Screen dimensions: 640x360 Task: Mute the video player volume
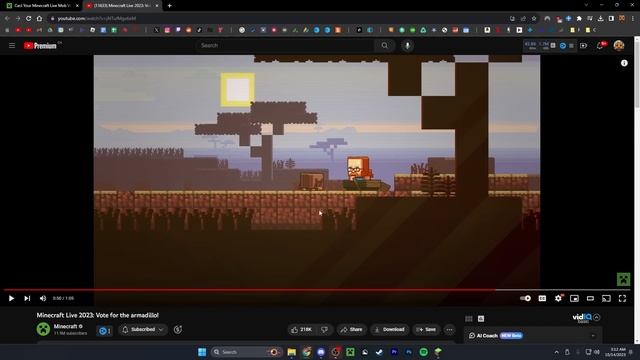pos(42,298)
